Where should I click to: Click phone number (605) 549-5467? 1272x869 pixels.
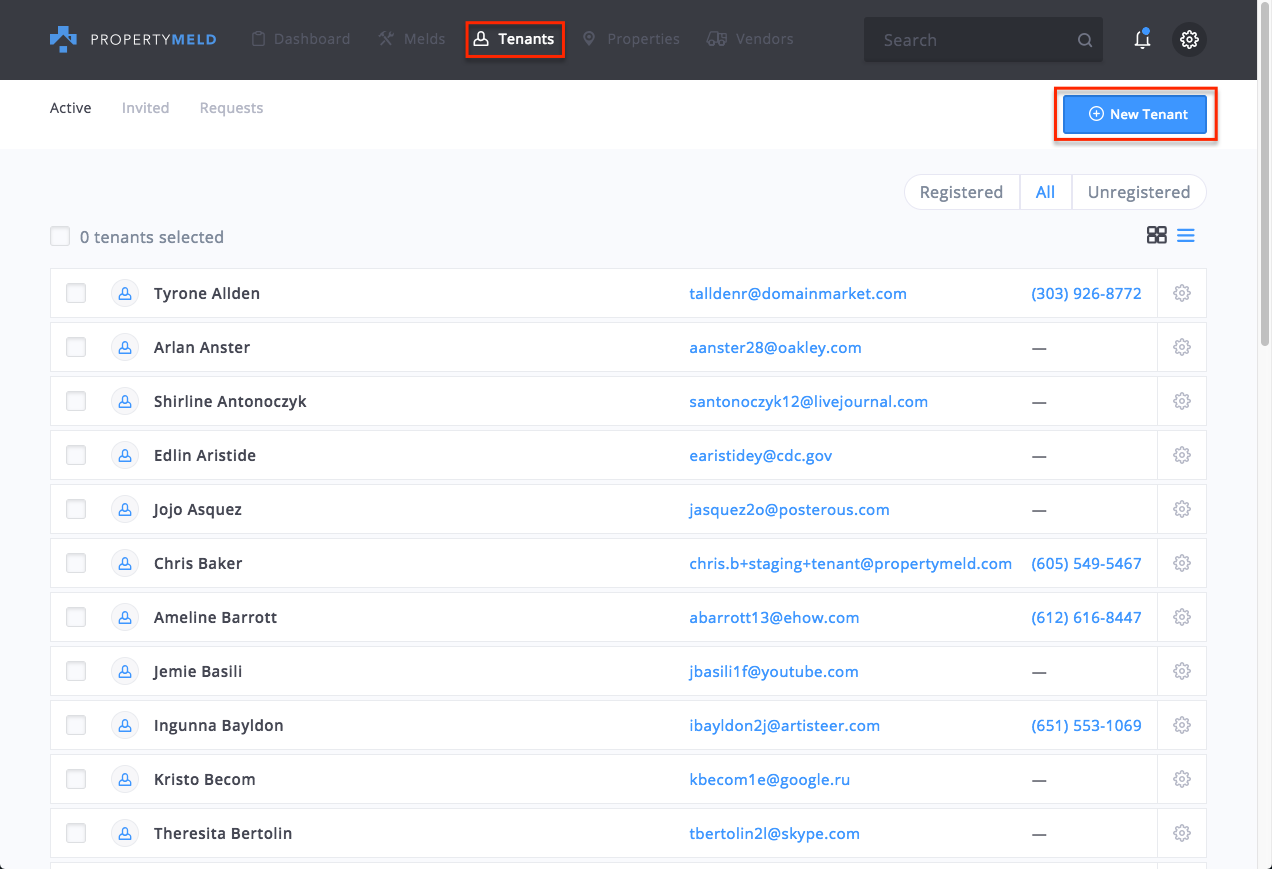tap(1086, 563)
